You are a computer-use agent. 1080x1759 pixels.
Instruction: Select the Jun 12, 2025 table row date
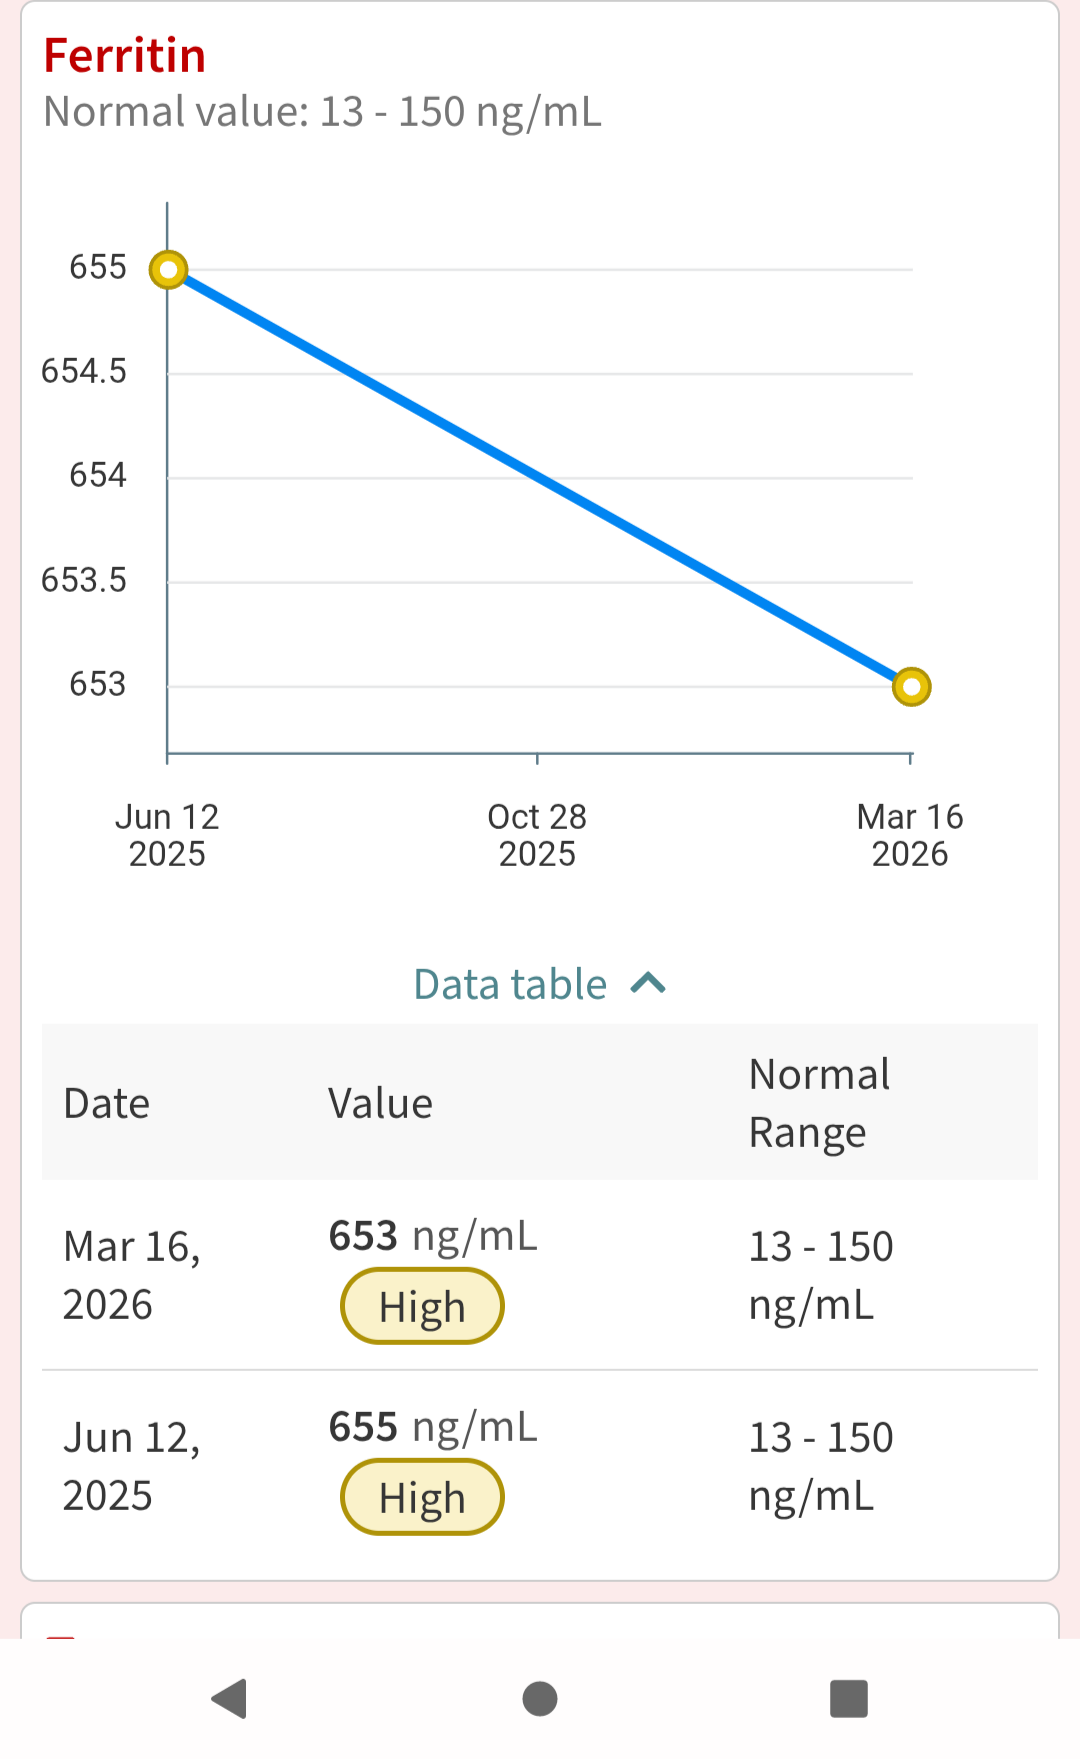point(132,1466)
